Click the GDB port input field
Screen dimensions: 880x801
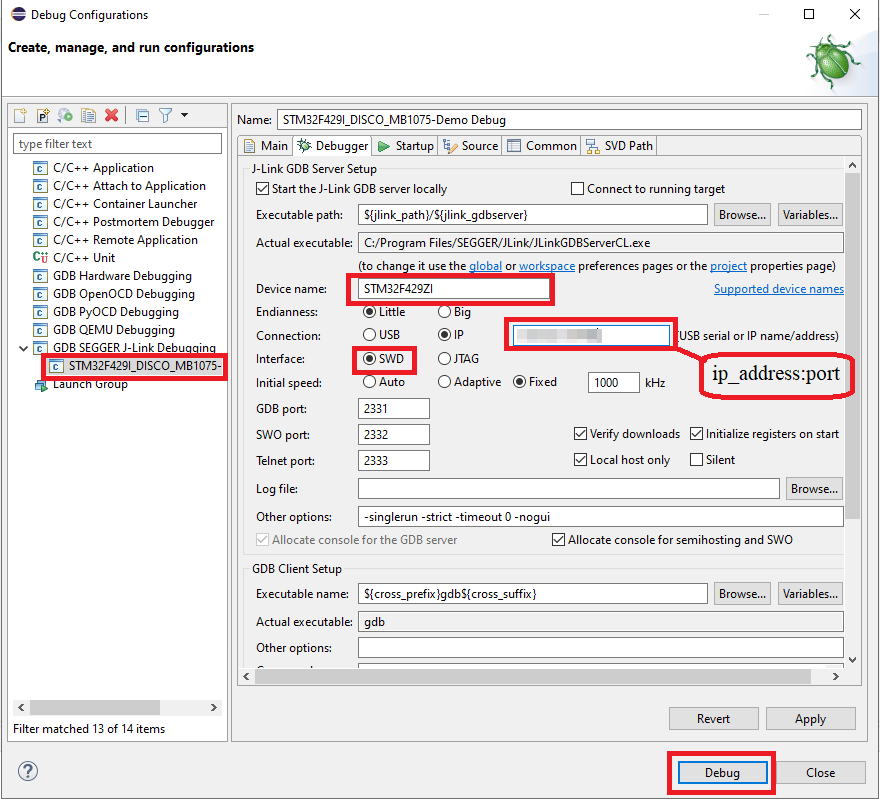[x=393, y=408]
